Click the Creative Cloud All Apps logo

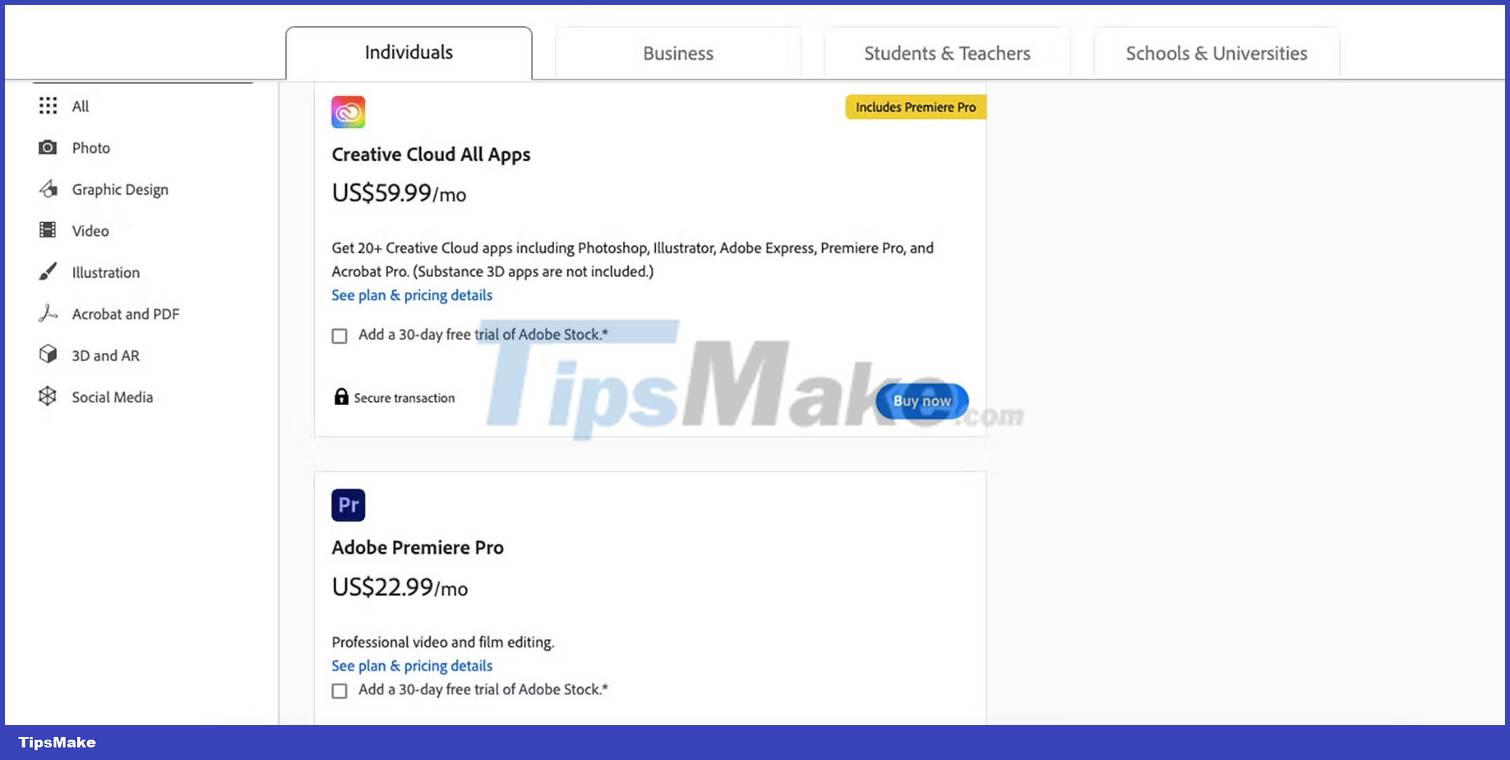tap(348, 112)
